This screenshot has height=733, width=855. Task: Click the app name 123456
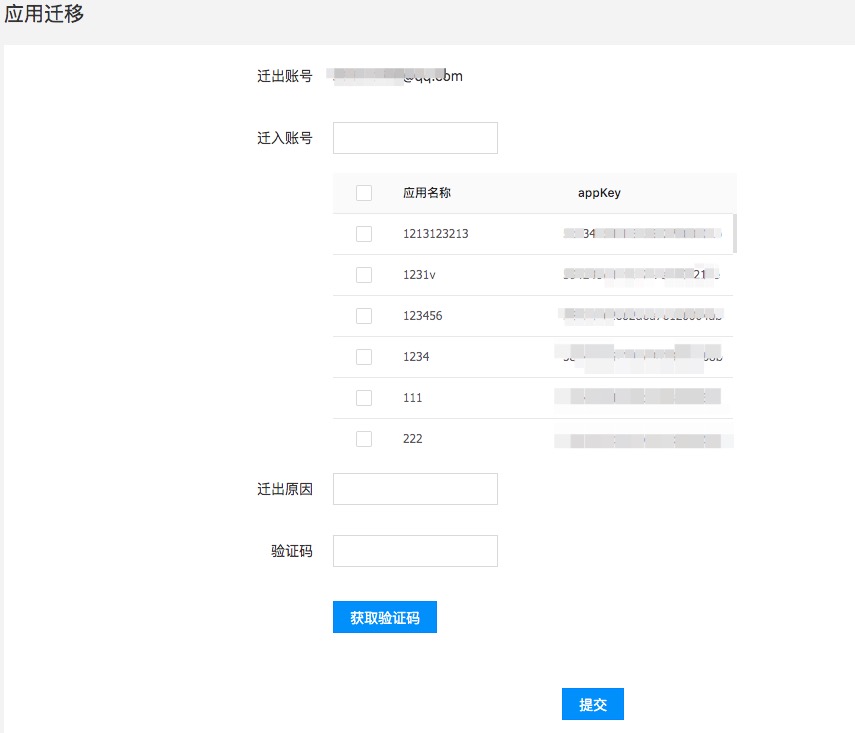(423, 316)
